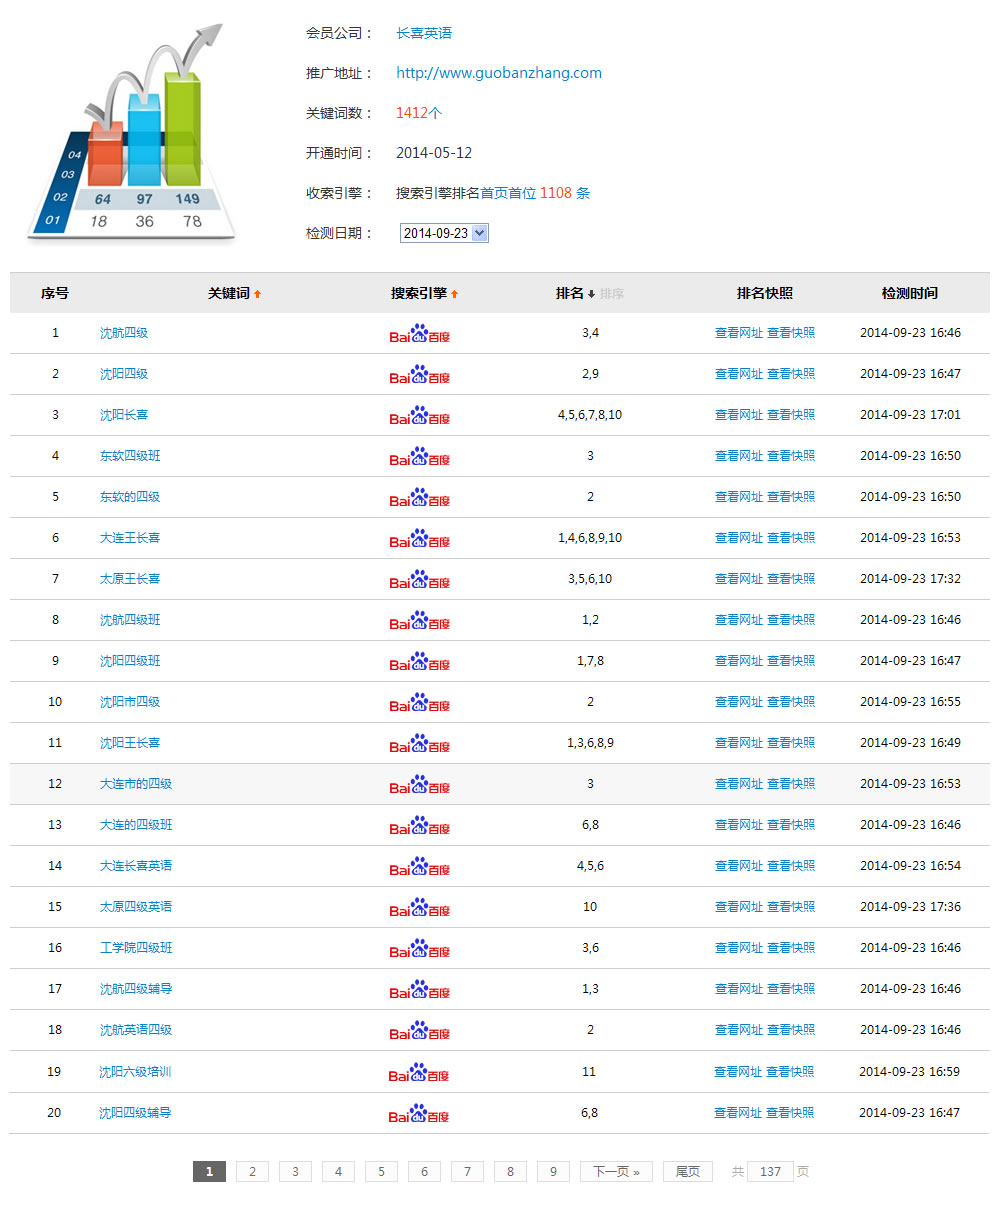Click 查看快照 for 东软的四级 row
1000x1215 pixels.
click(x=790, y=497)
